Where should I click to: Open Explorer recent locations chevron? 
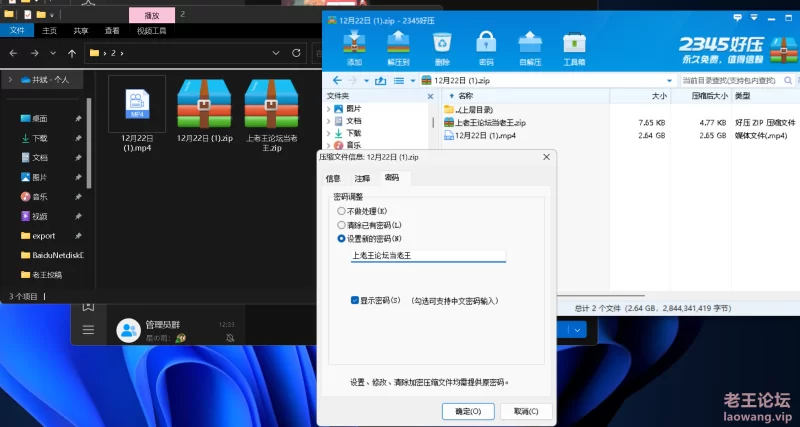[53, 53]
